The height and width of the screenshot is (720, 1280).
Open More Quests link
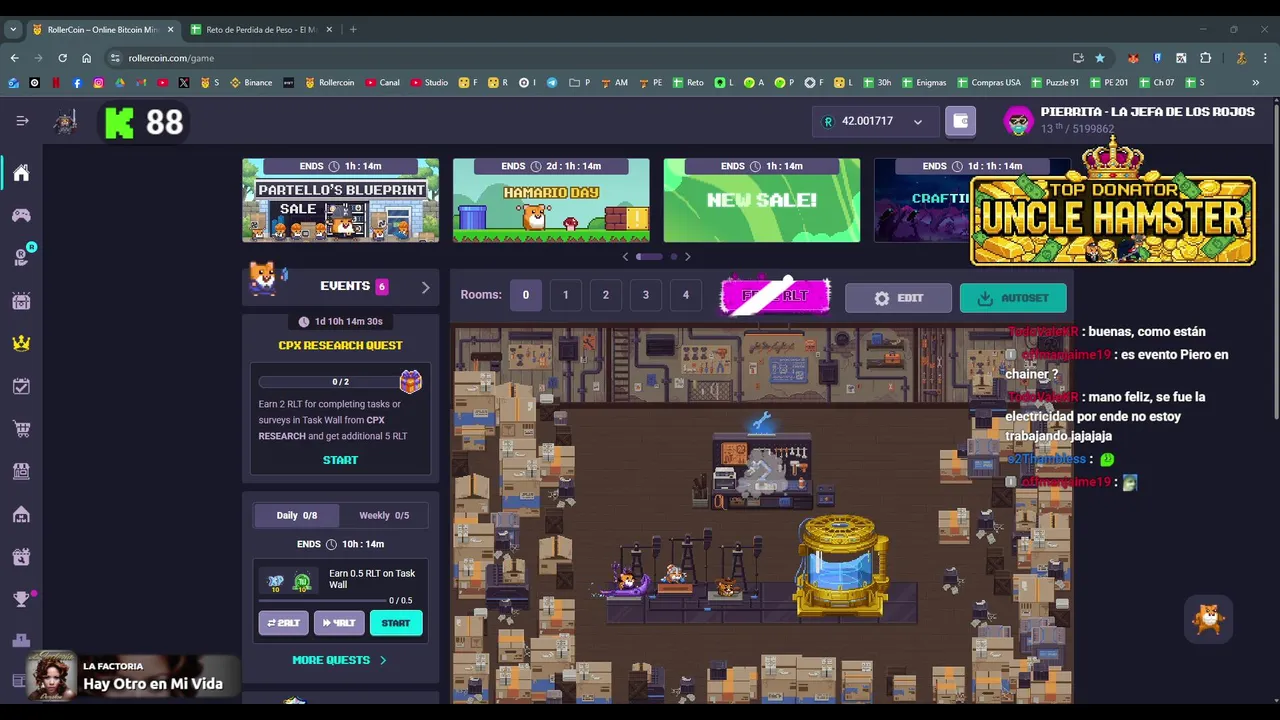pyautogui.click(x=339, y=660)
